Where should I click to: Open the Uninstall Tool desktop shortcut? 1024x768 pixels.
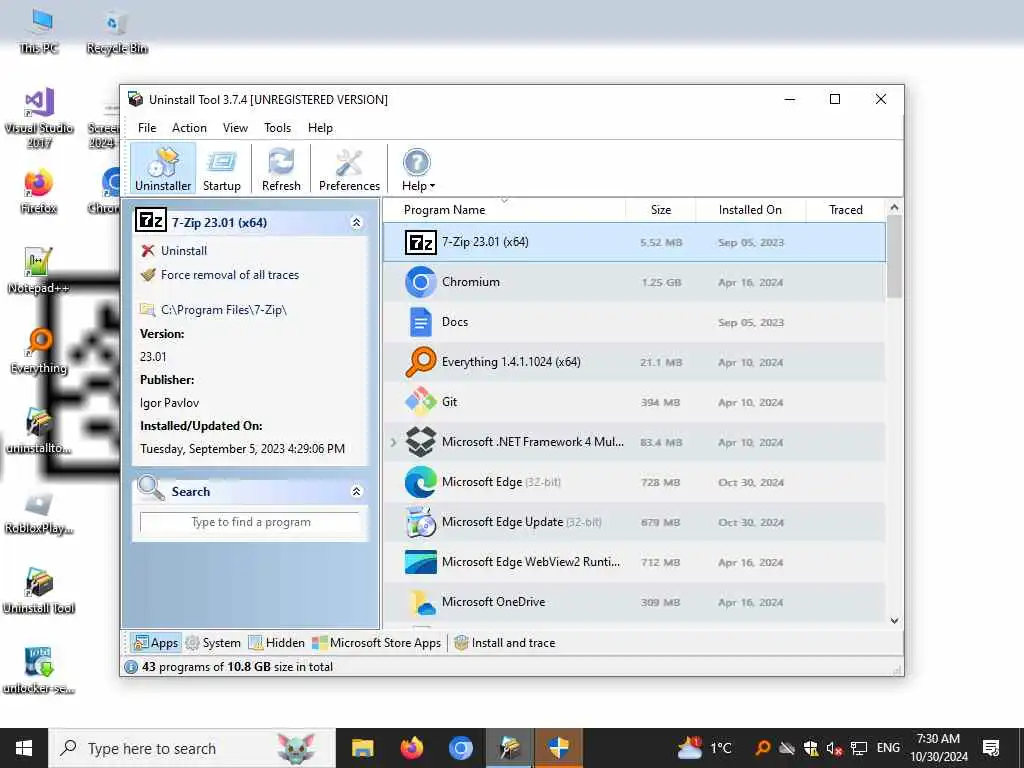coord(39,591)
